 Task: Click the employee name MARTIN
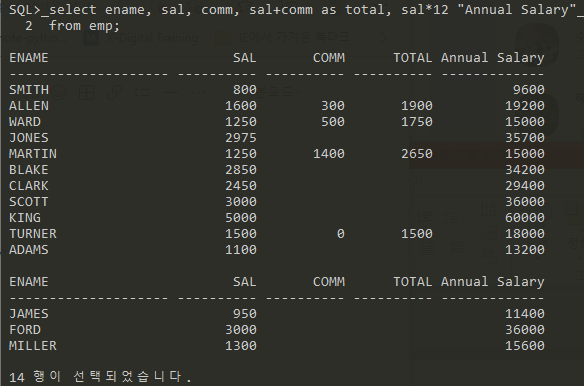point(33,154)
